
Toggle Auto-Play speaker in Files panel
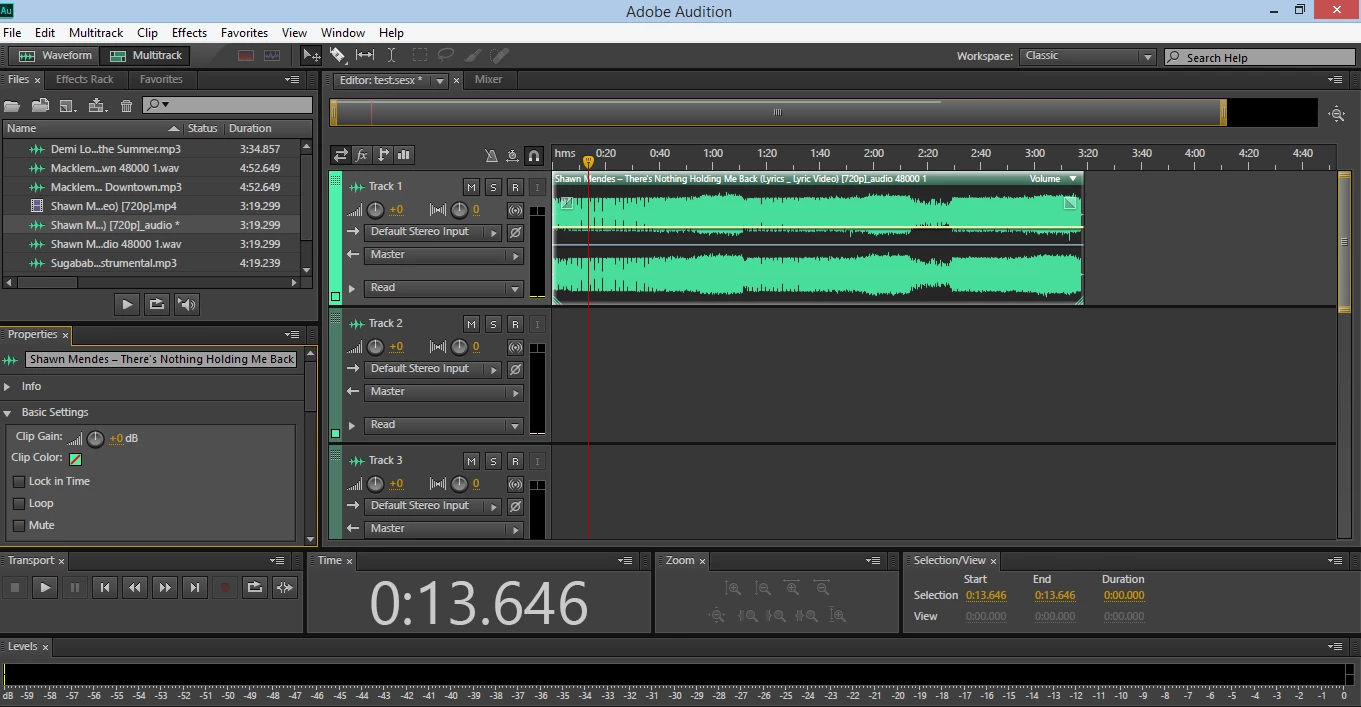[186, 304]
